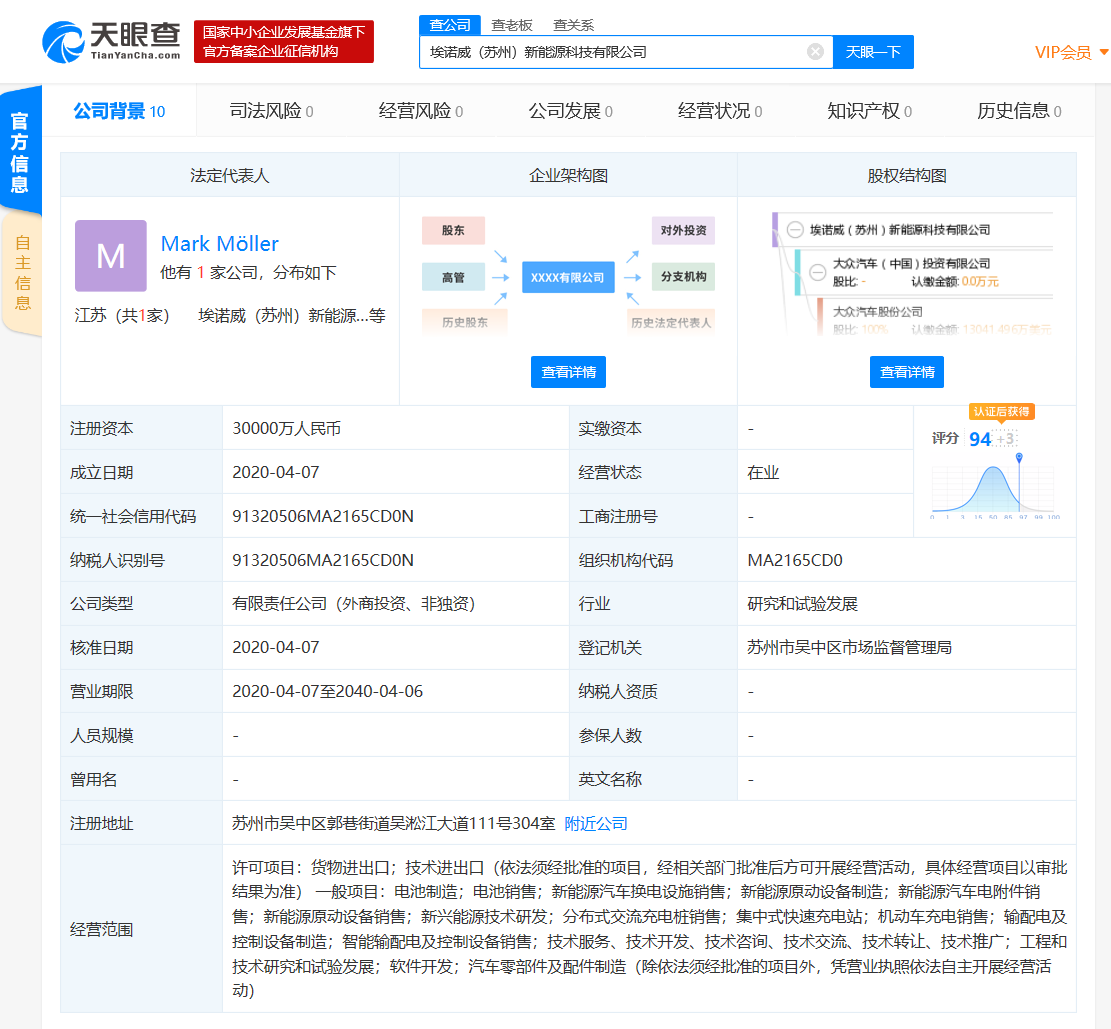
Task: Click Mark Möller's purple M avatar
Action: (110, 256)
